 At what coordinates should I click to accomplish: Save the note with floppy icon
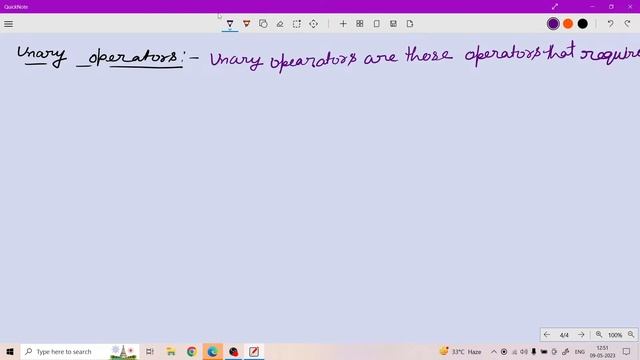coord(393,24)
